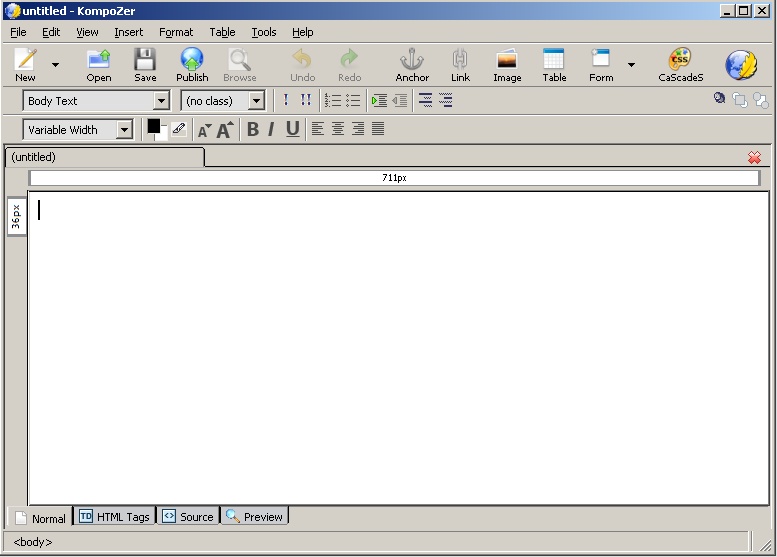
Task: Toggle bold formatting
Action: [x=252, y=129]
